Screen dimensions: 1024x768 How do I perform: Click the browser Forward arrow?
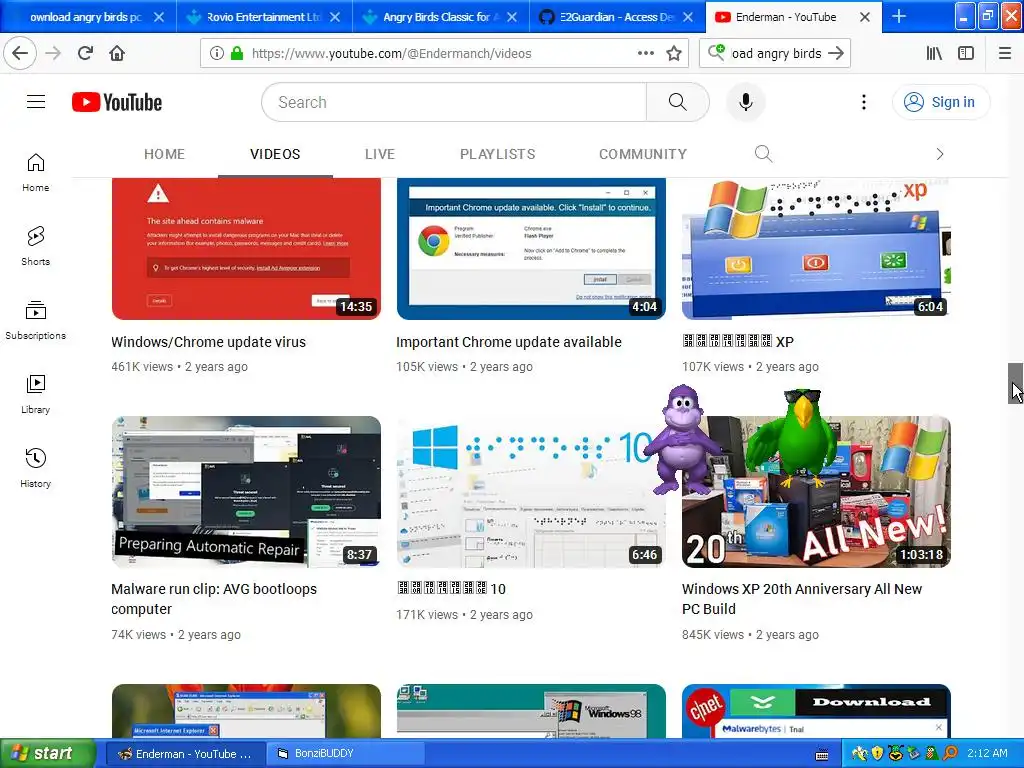(53, 54)
